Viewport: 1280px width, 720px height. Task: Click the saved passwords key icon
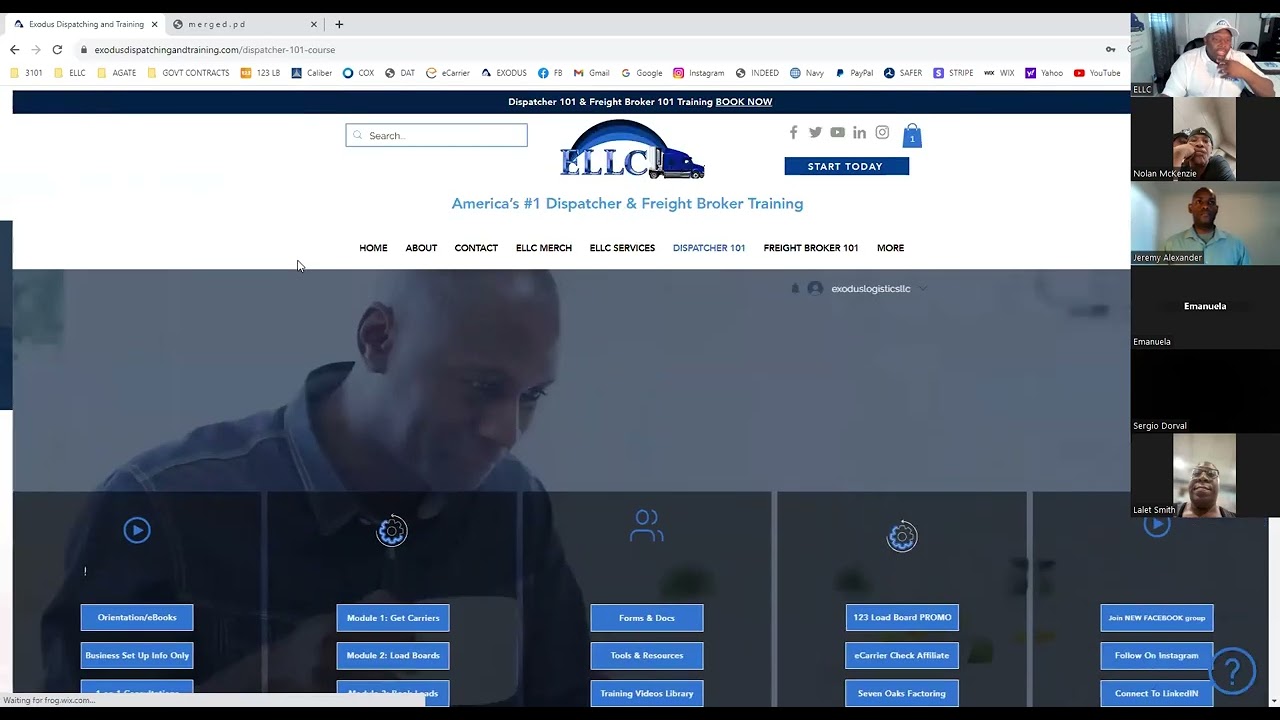point(1110,50)
